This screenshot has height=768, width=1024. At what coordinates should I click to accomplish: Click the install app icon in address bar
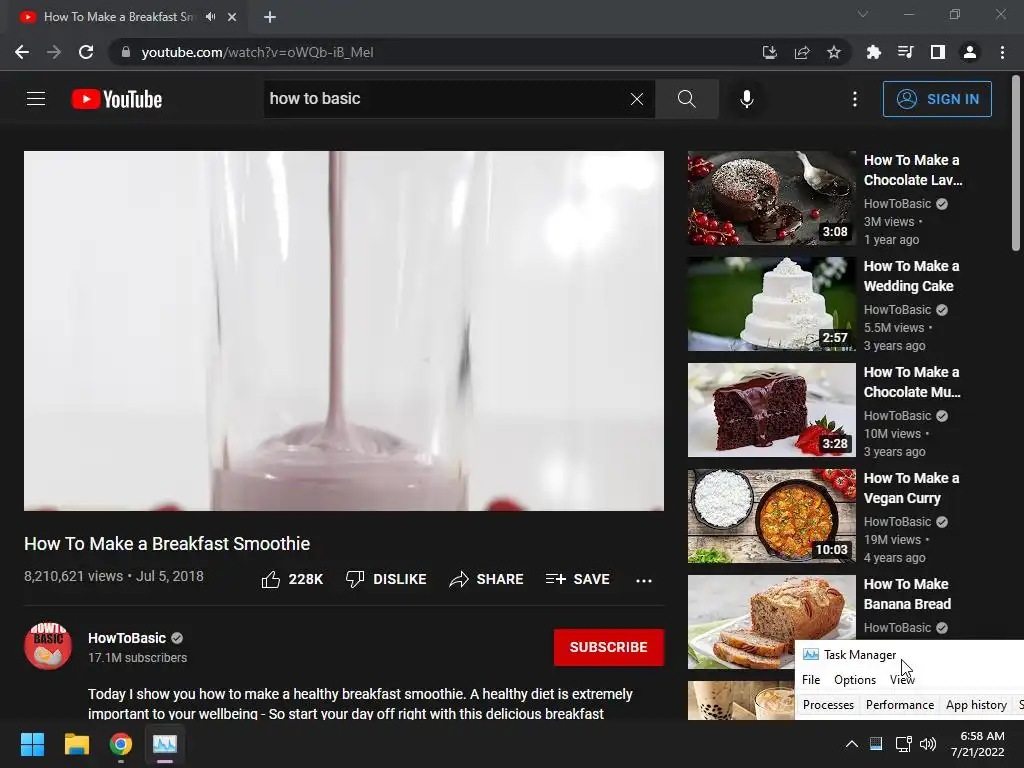coord(770,52)
